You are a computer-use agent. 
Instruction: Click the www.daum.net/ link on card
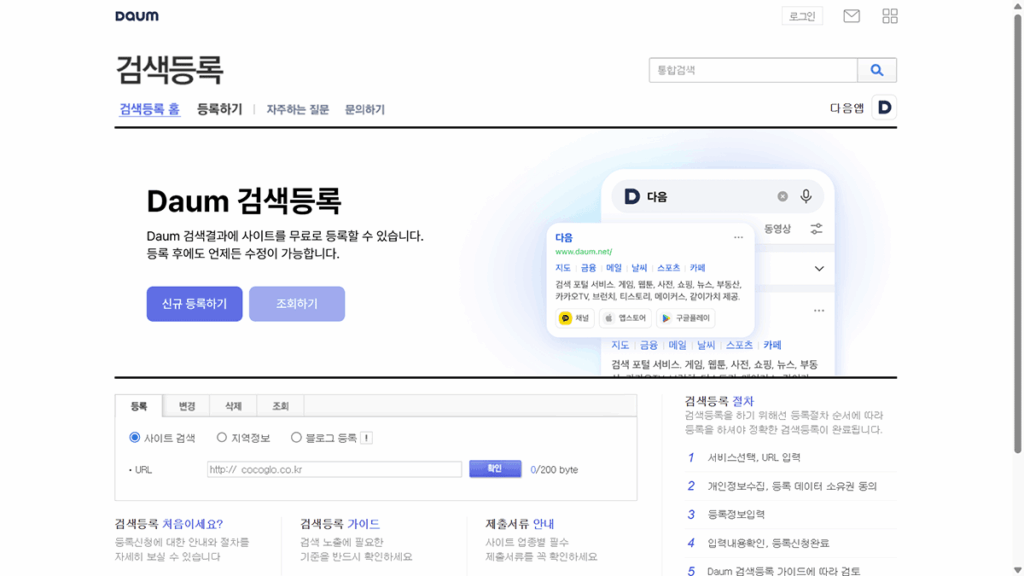pyautogui.click(x=584, y=251)
